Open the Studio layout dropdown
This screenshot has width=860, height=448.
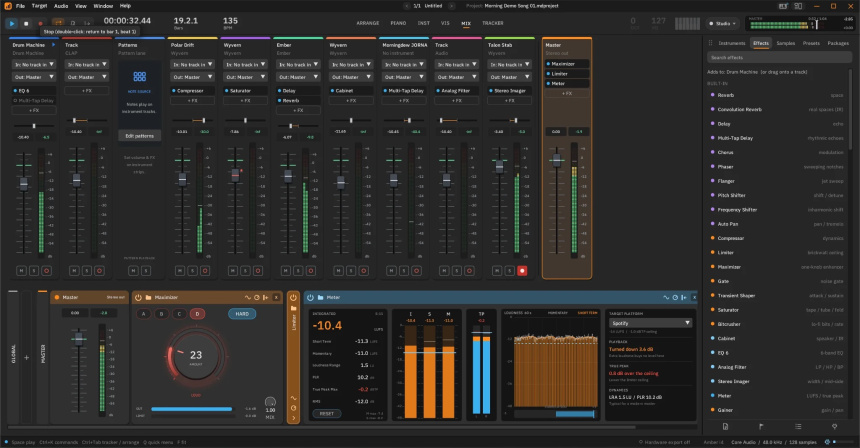722,24
